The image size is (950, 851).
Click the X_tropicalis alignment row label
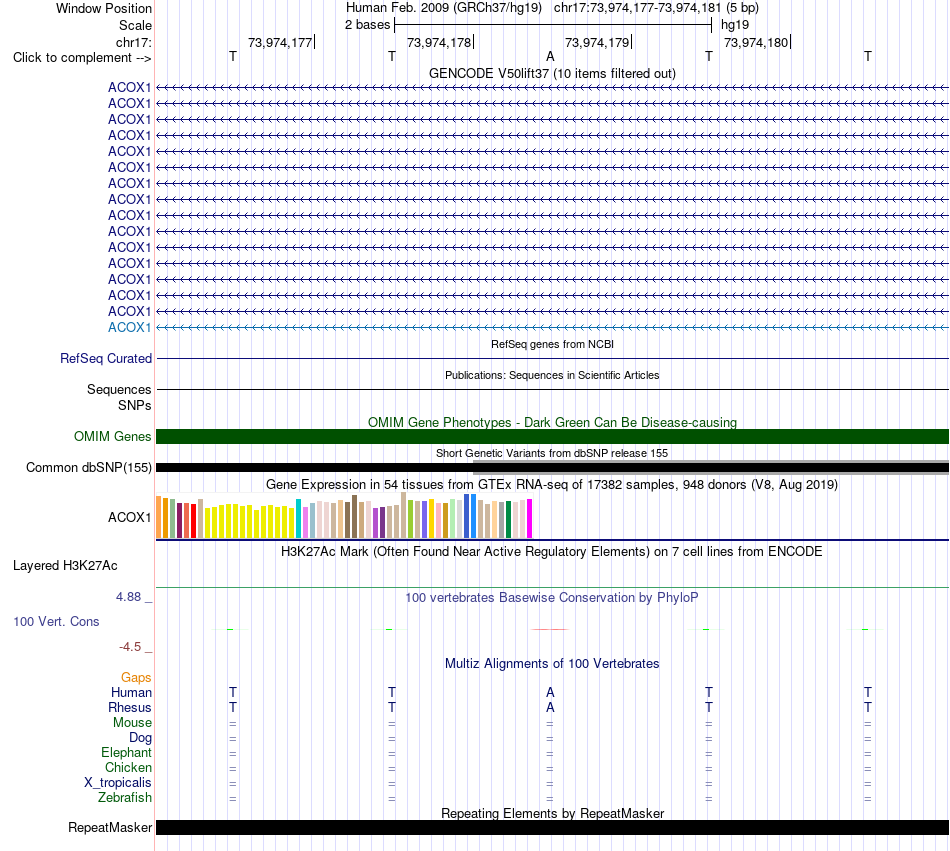(118, 783)
